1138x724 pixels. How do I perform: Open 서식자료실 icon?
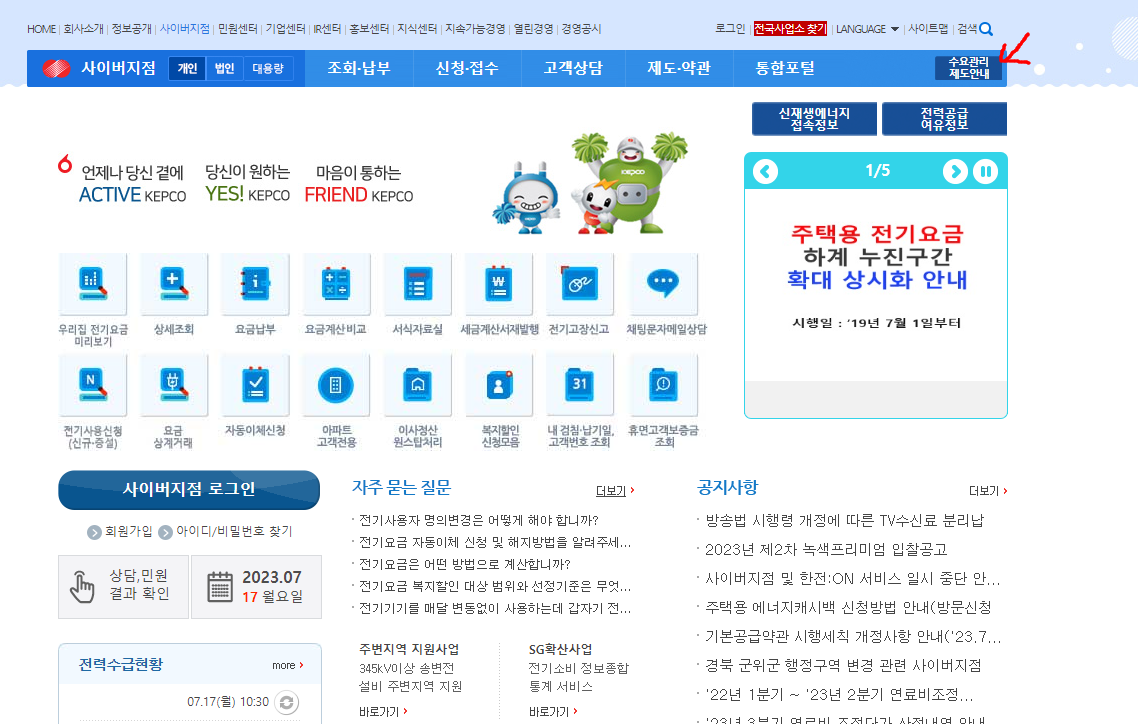pos(417,284)
